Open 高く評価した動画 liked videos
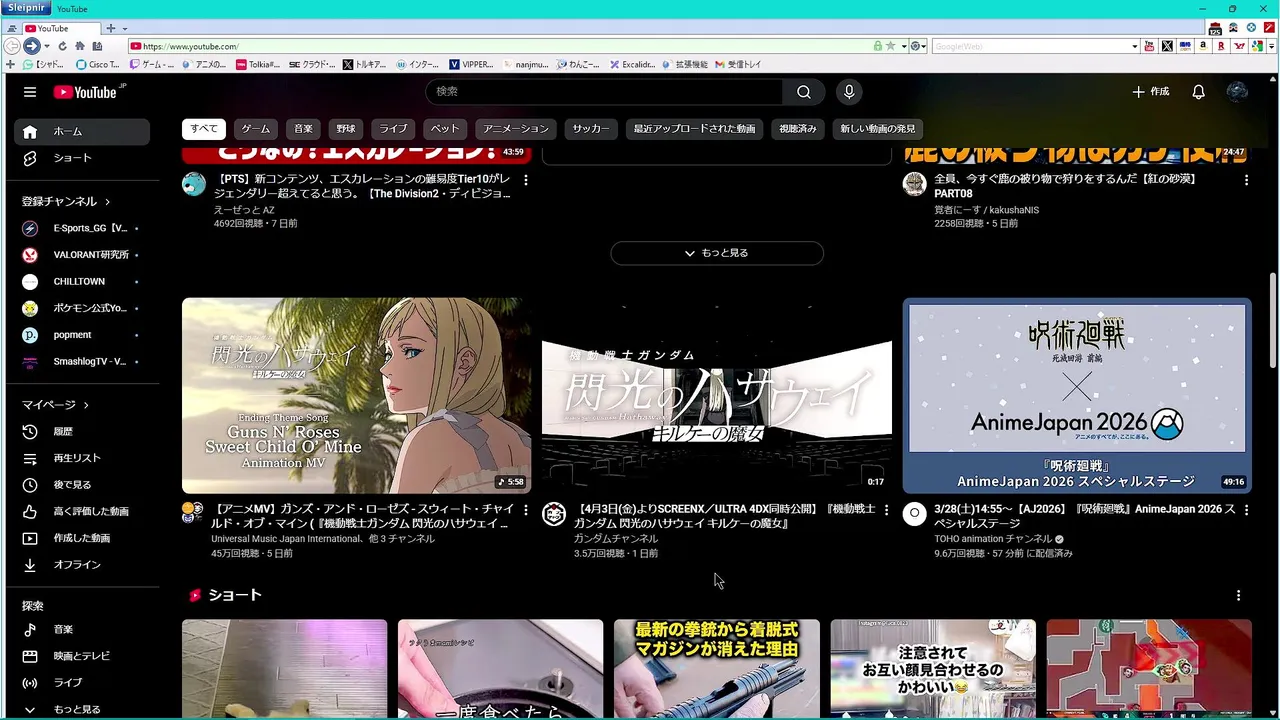This screenshot has height=720, width=1280. (82, 511)
